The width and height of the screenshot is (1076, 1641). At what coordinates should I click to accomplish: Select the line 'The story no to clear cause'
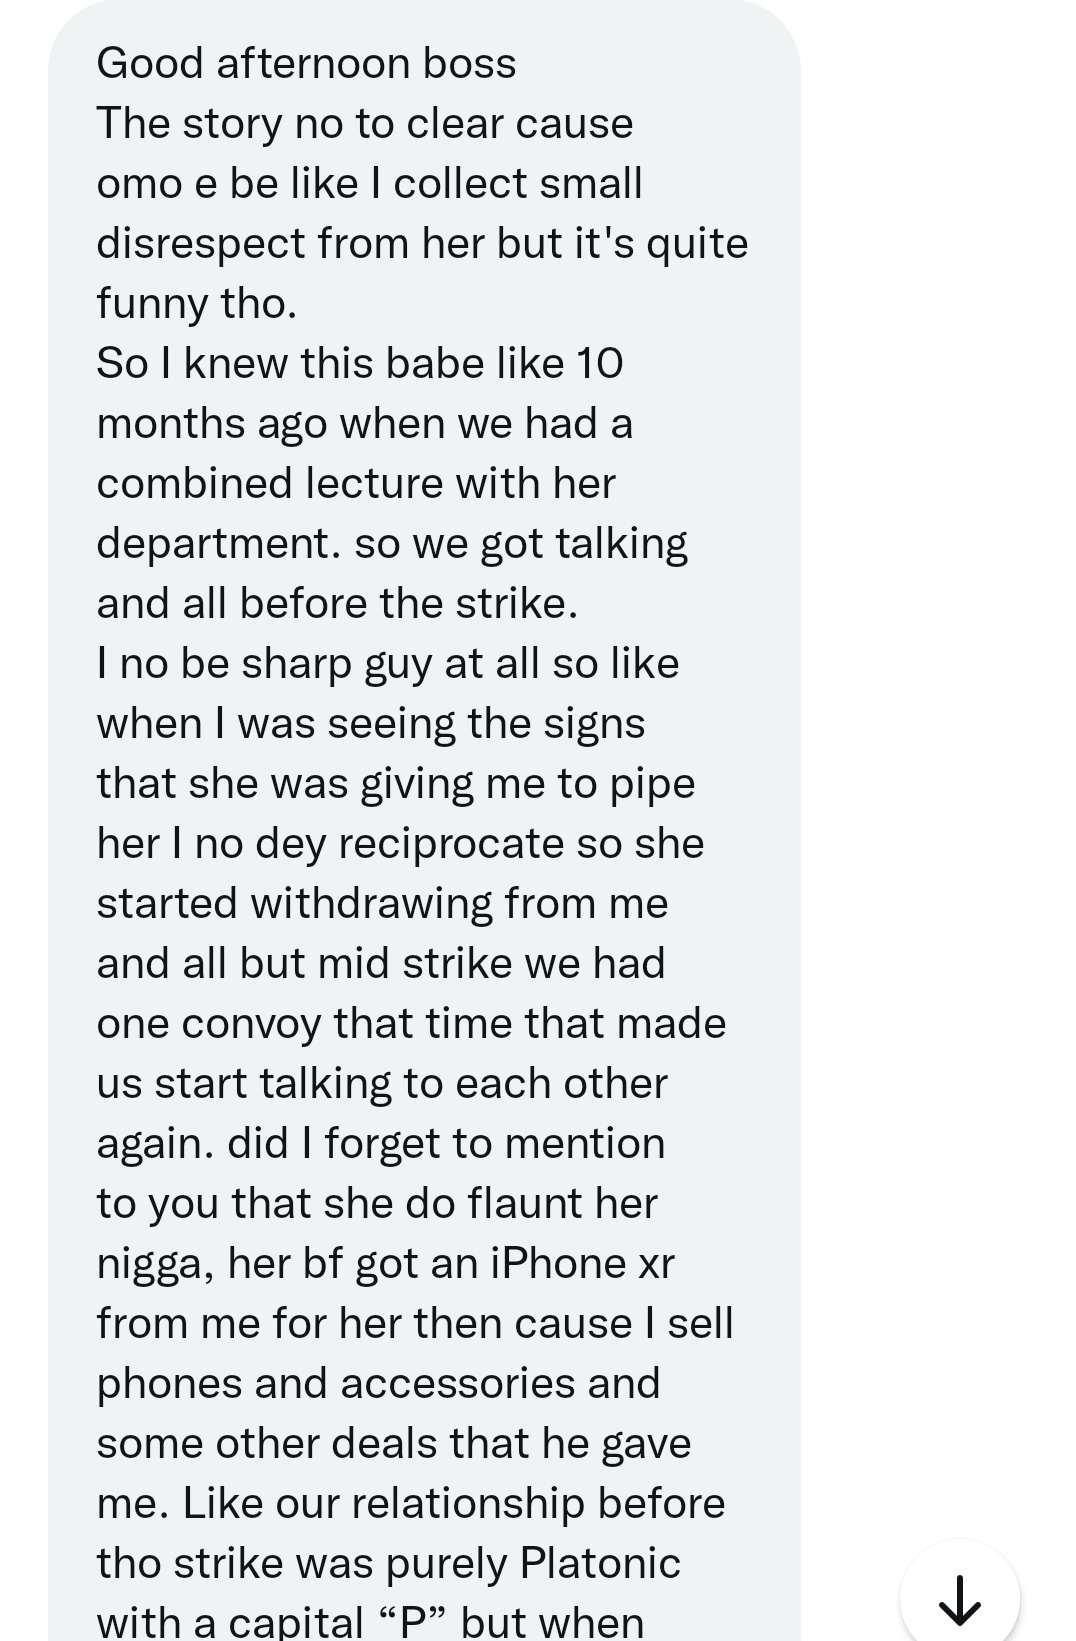tap(365, 124)
